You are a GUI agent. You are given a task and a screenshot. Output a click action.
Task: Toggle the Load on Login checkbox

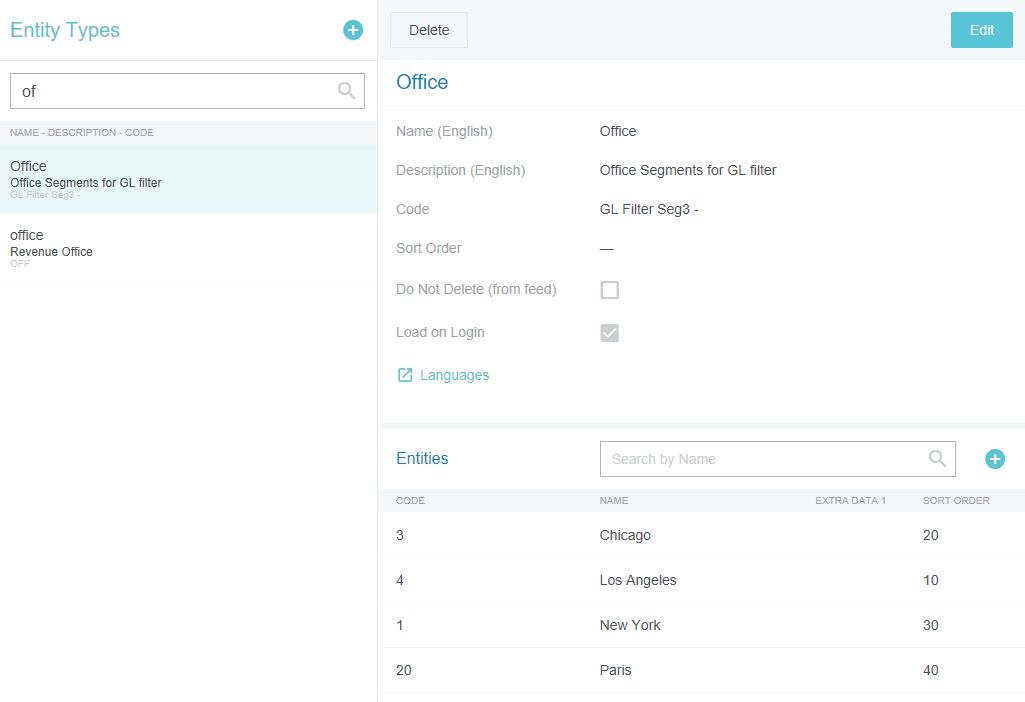[609, 332]
